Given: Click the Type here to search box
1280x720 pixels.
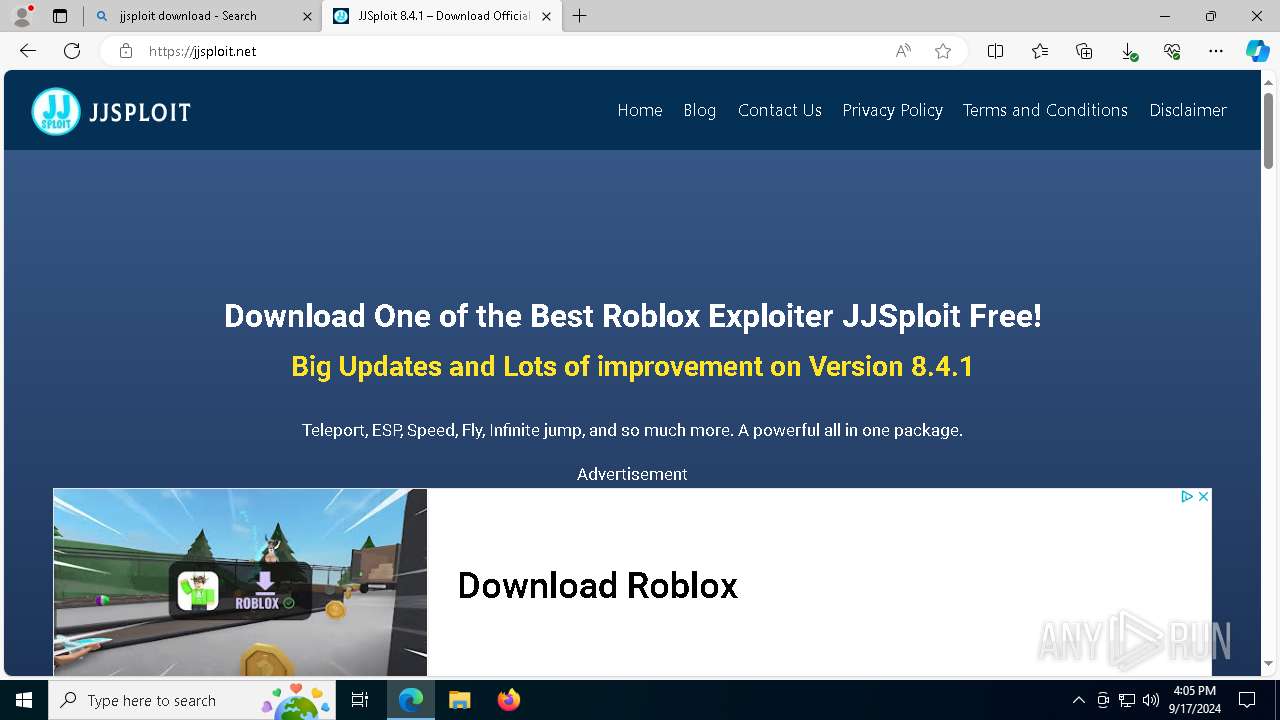Looking at the screenshot, I should [192, 700].
